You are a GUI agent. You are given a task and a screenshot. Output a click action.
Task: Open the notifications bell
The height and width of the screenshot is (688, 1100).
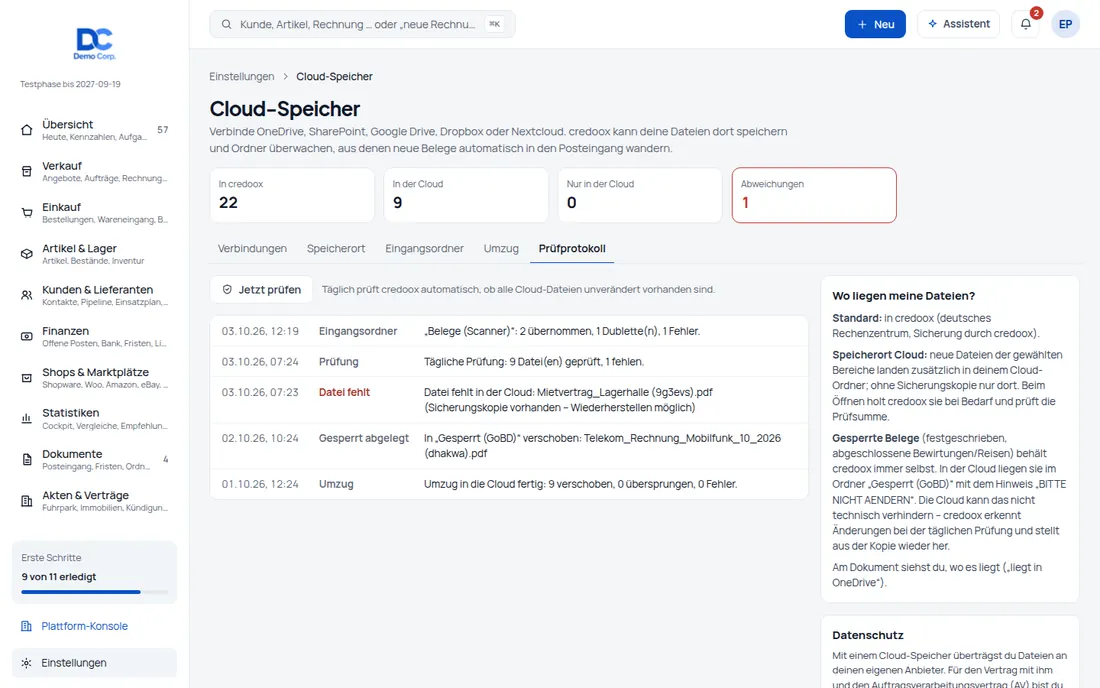1026,24
